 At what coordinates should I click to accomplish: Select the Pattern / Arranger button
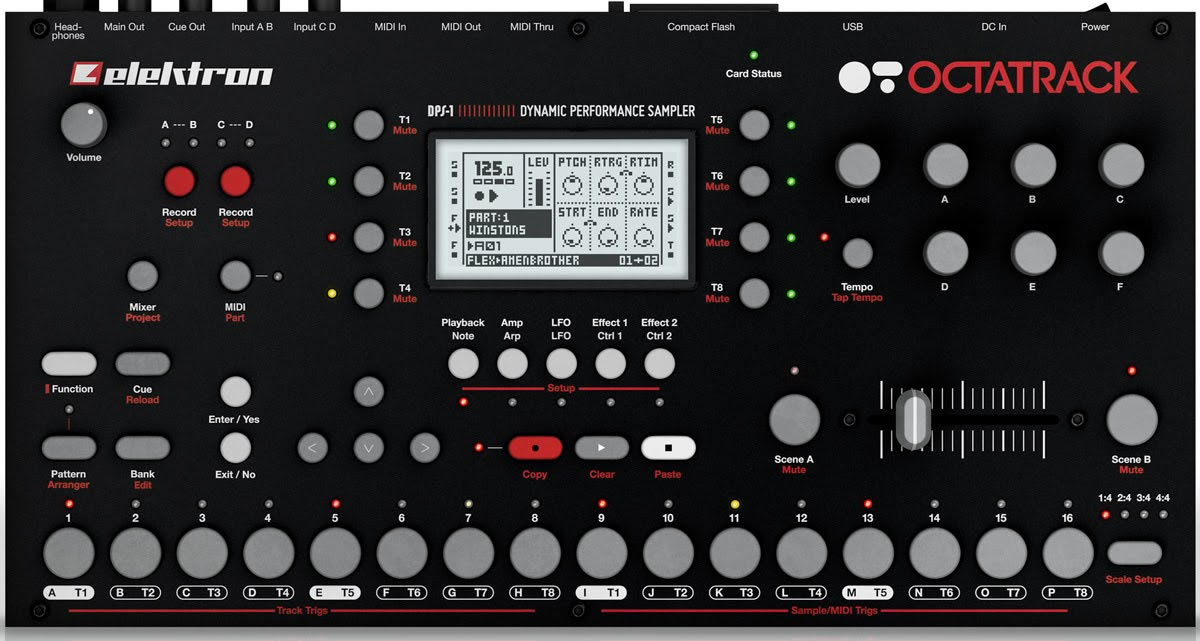pos(69,447)
